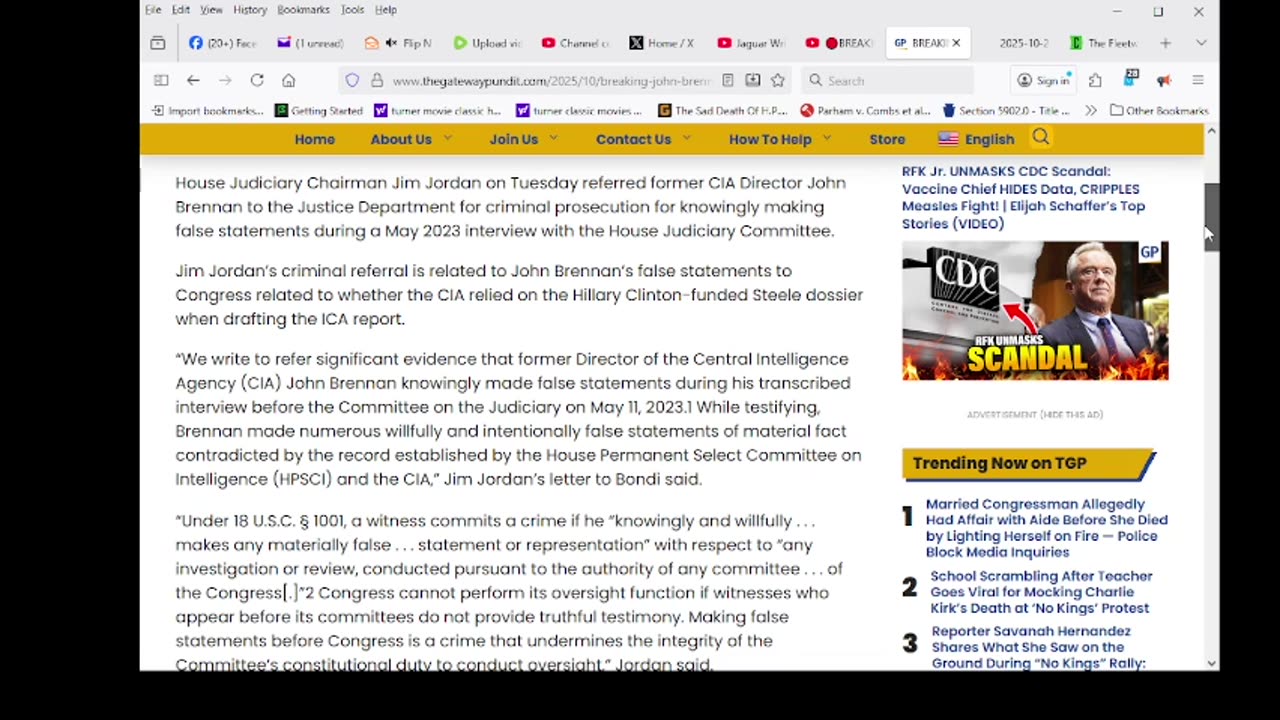
Task: Click in the browser Search field
Action: pos(888,80)
